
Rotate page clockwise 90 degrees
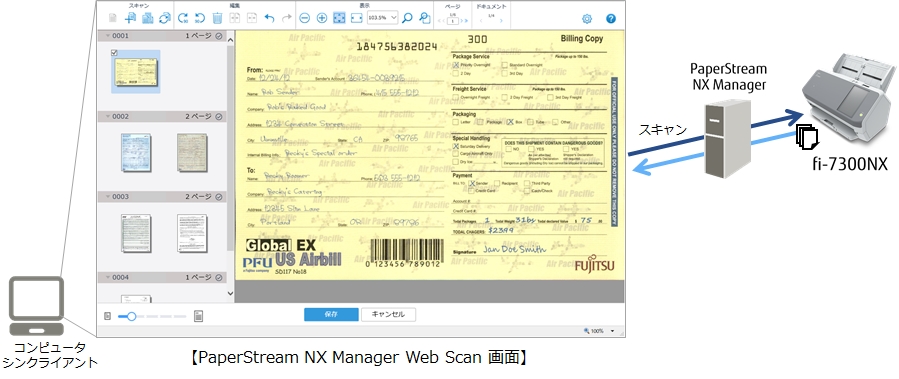tap(183, 18)
